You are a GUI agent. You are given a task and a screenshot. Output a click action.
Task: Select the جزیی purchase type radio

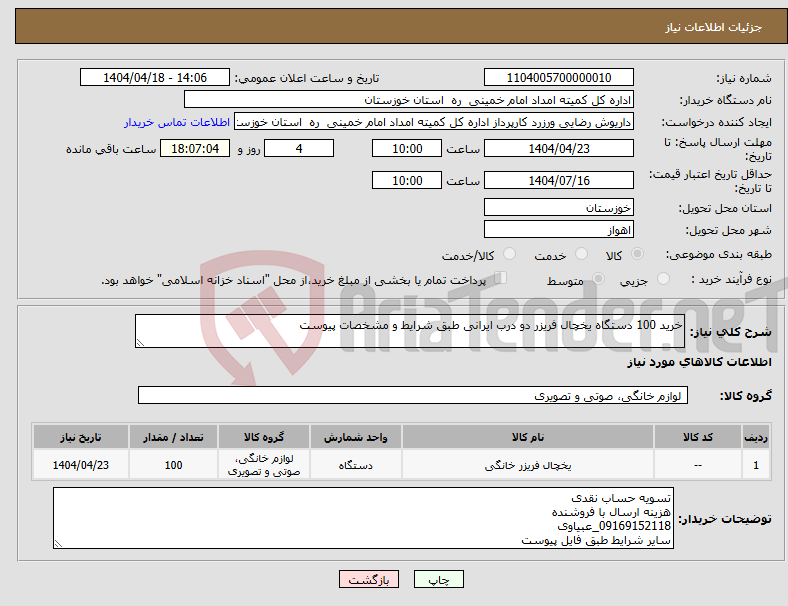pyautogui.click(x=663, y=278)
